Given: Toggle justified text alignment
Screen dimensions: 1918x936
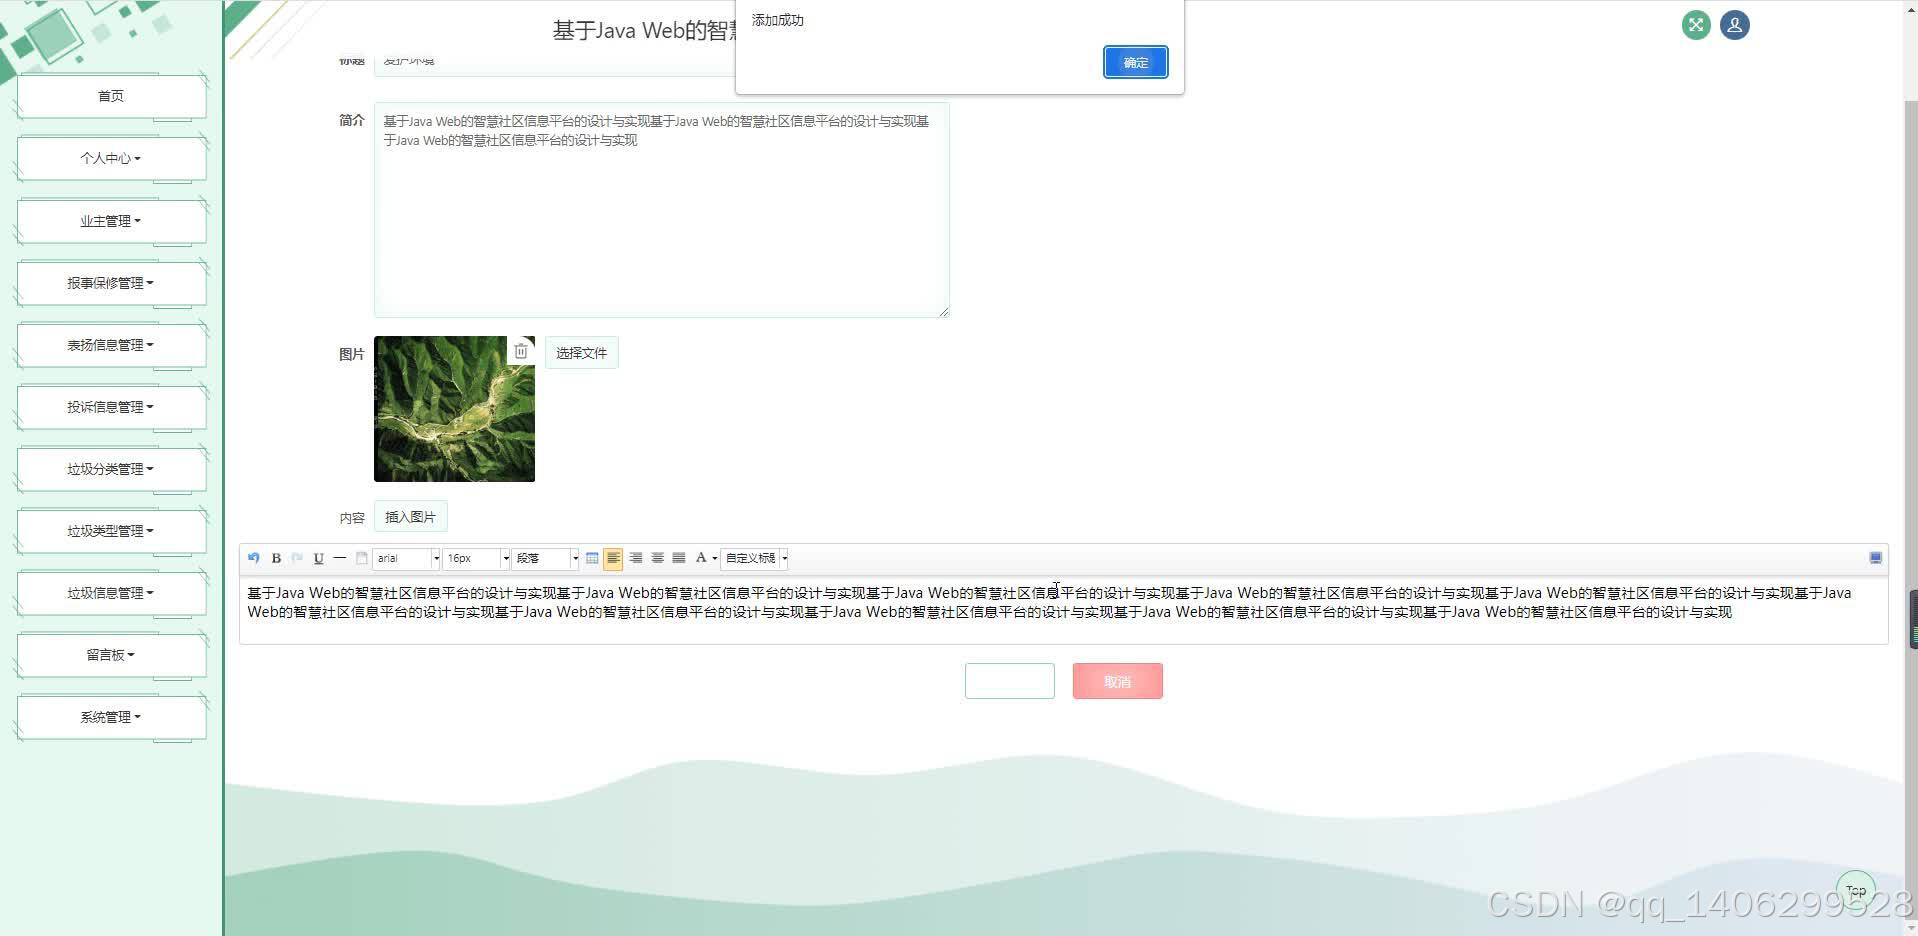Looking at the screenshot, I should pyautogui.click(x=679, y=558).
